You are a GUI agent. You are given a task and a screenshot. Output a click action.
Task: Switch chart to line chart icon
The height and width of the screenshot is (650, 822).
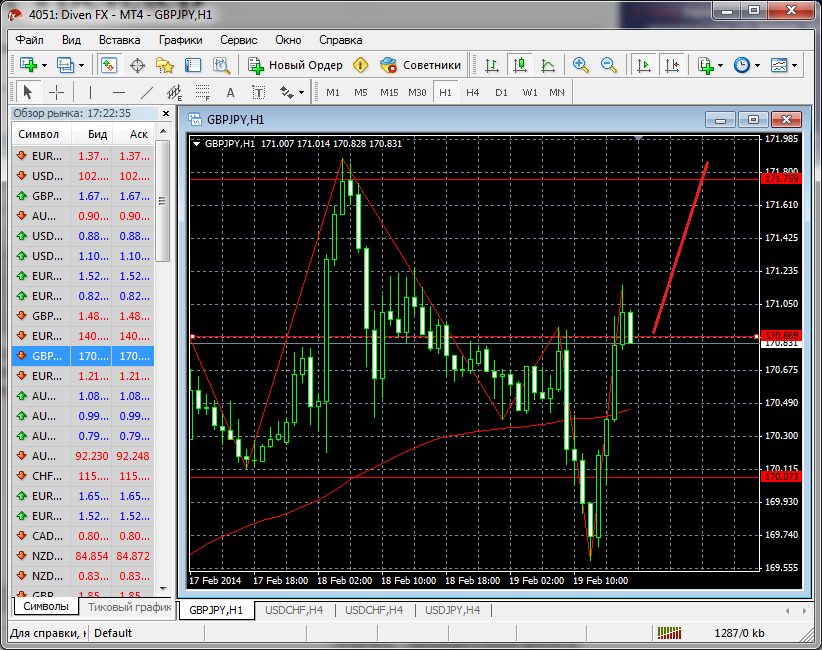[x=548, y=65]
